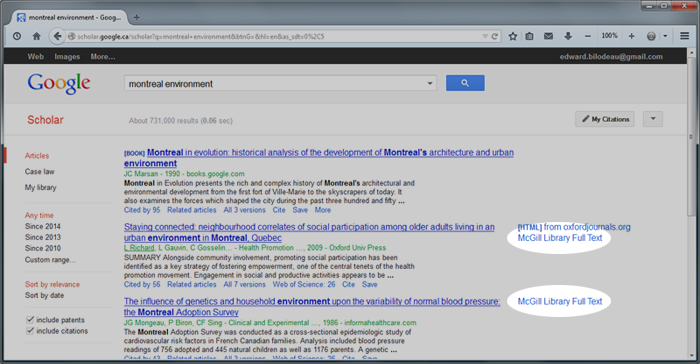Open the search box dropdown arrow
700x364 pixels.
(x=429, y=84)
